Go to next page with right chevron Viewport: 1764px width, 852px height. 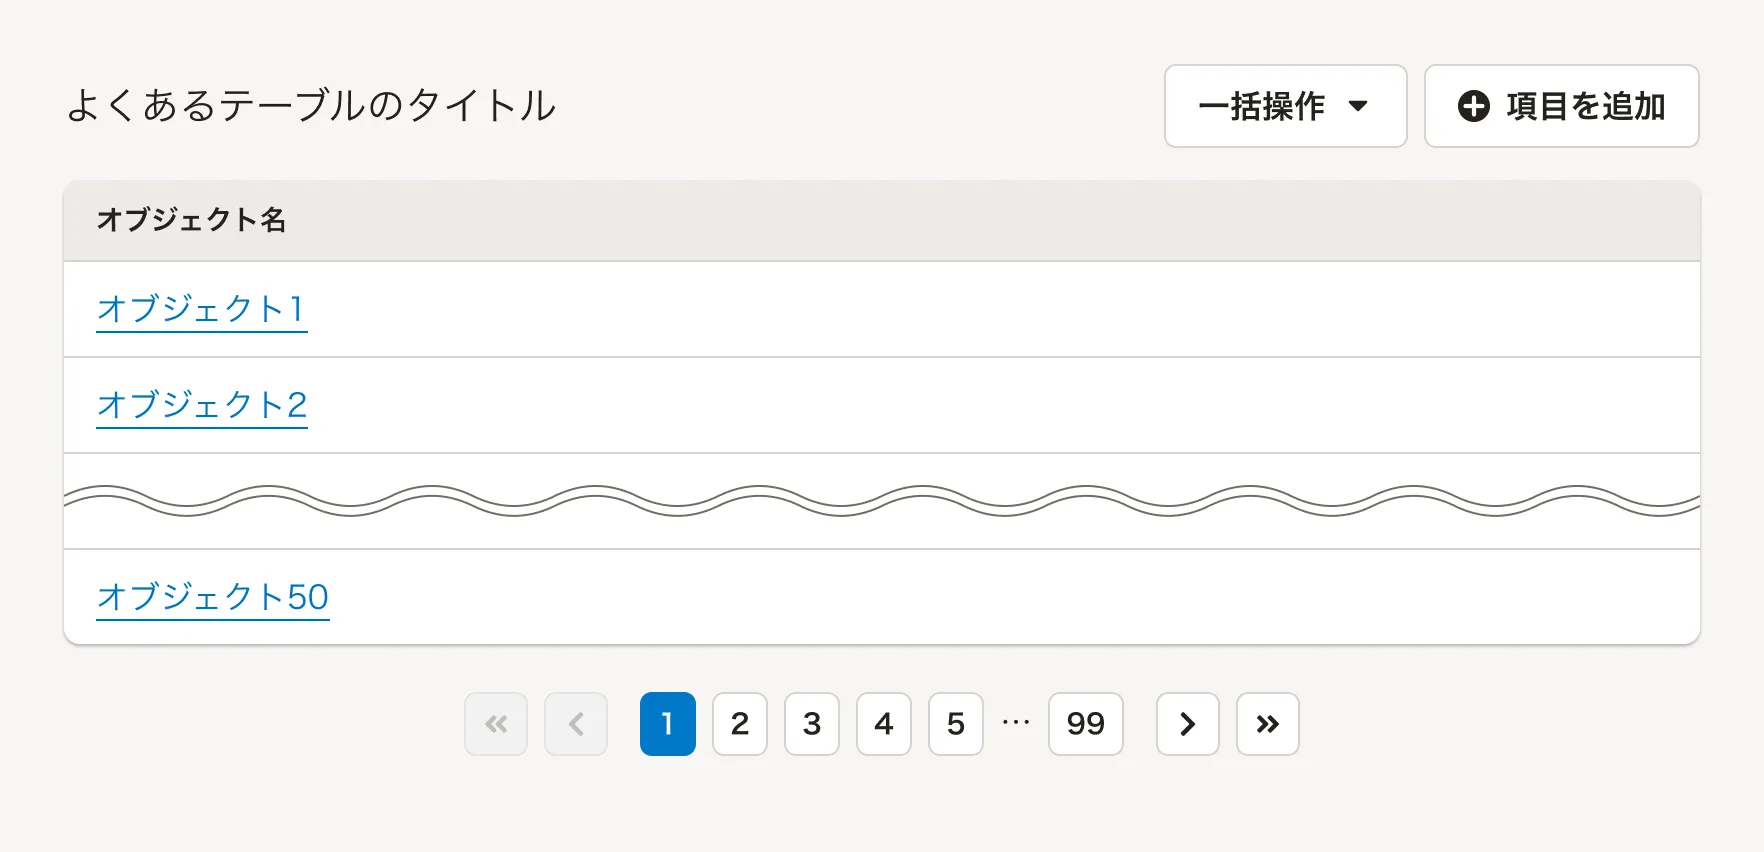[1187, 724]
